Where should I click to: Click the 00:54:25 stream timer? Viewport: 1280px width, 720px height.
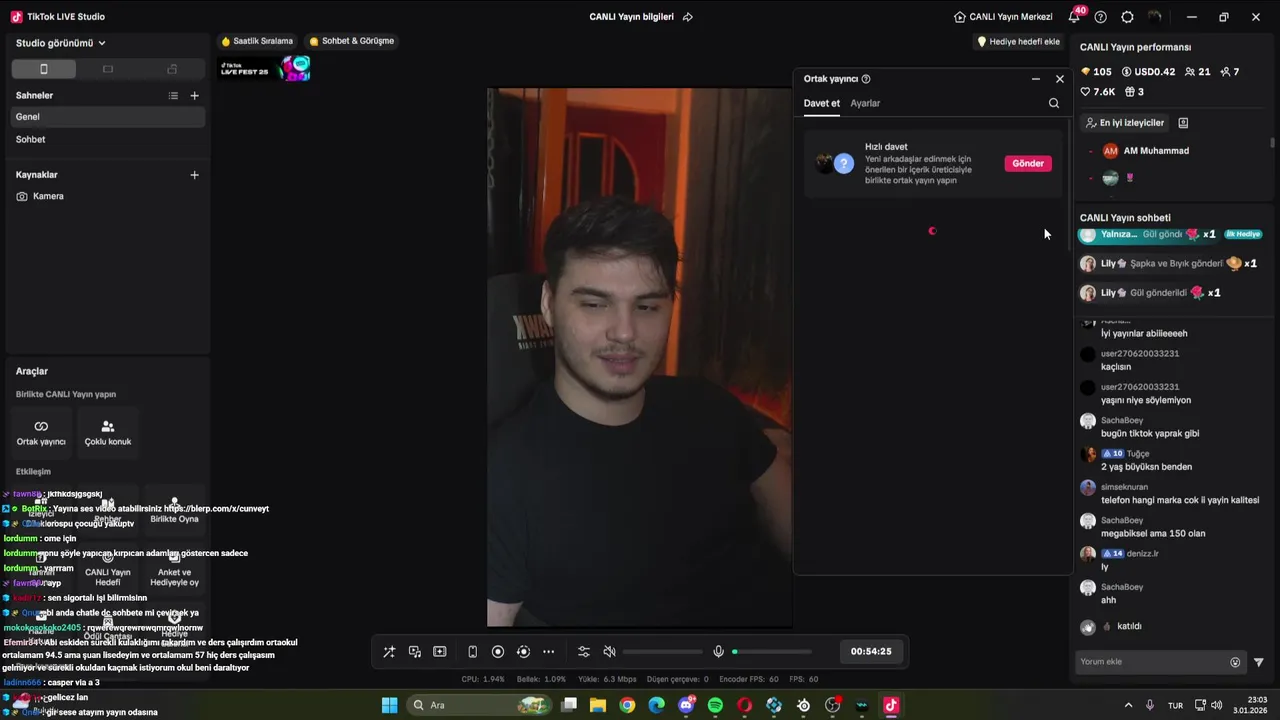click(871, 652)
